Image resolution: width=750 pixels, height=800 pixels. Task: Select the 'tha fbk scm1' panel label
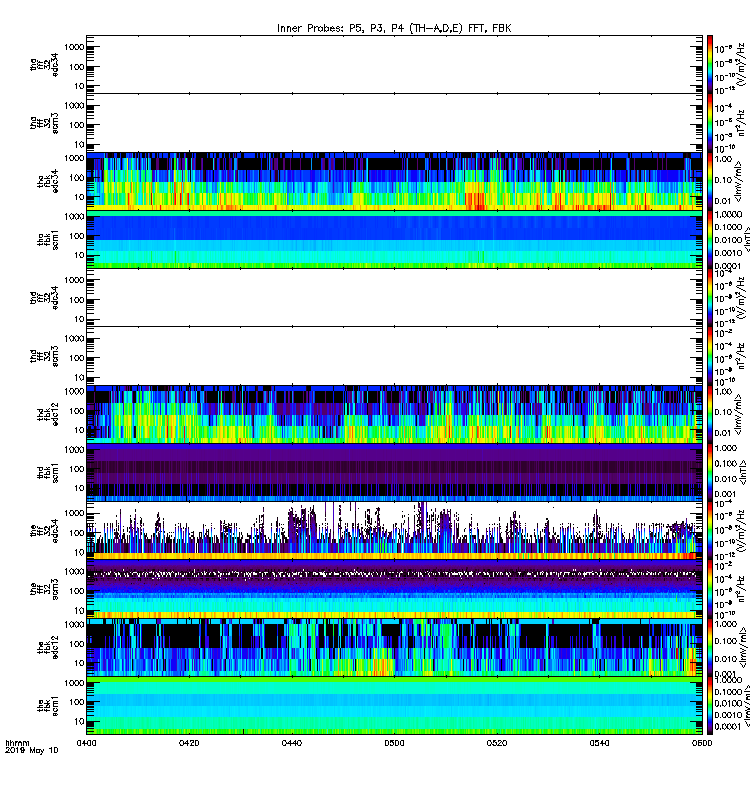tap(47, 240)
